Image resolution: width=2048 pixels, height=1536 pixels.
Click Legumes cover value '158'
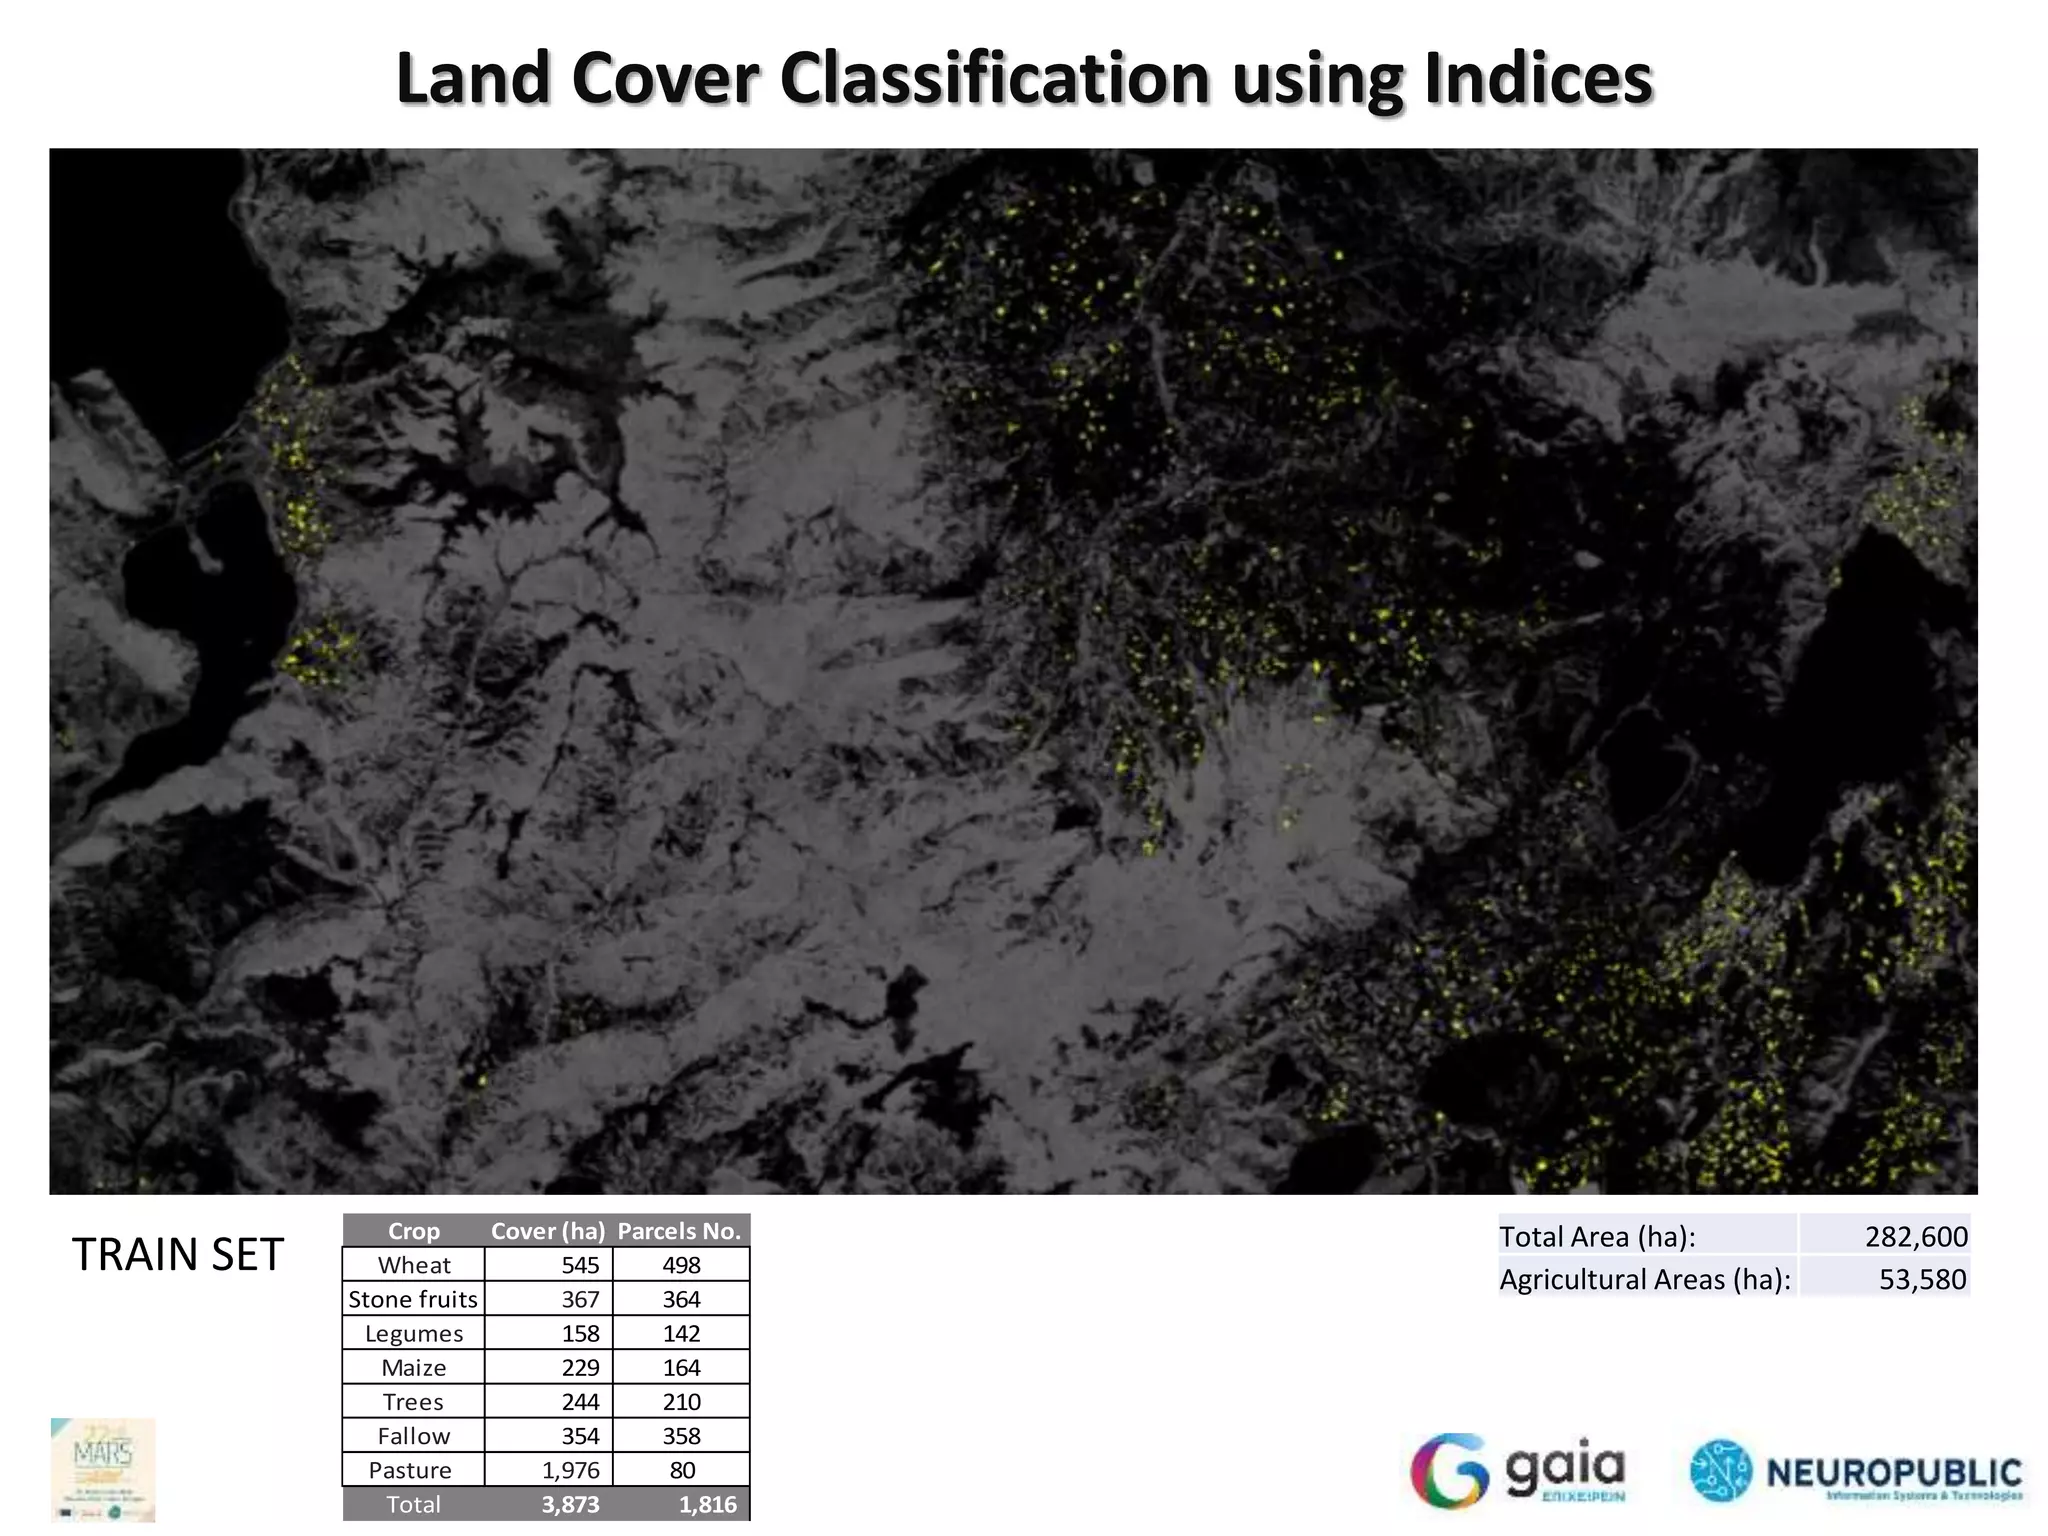coord(580,1333)
